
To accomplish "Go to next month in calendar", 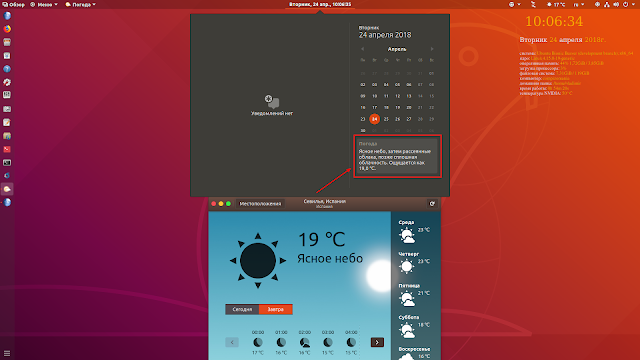I will 432,49.
